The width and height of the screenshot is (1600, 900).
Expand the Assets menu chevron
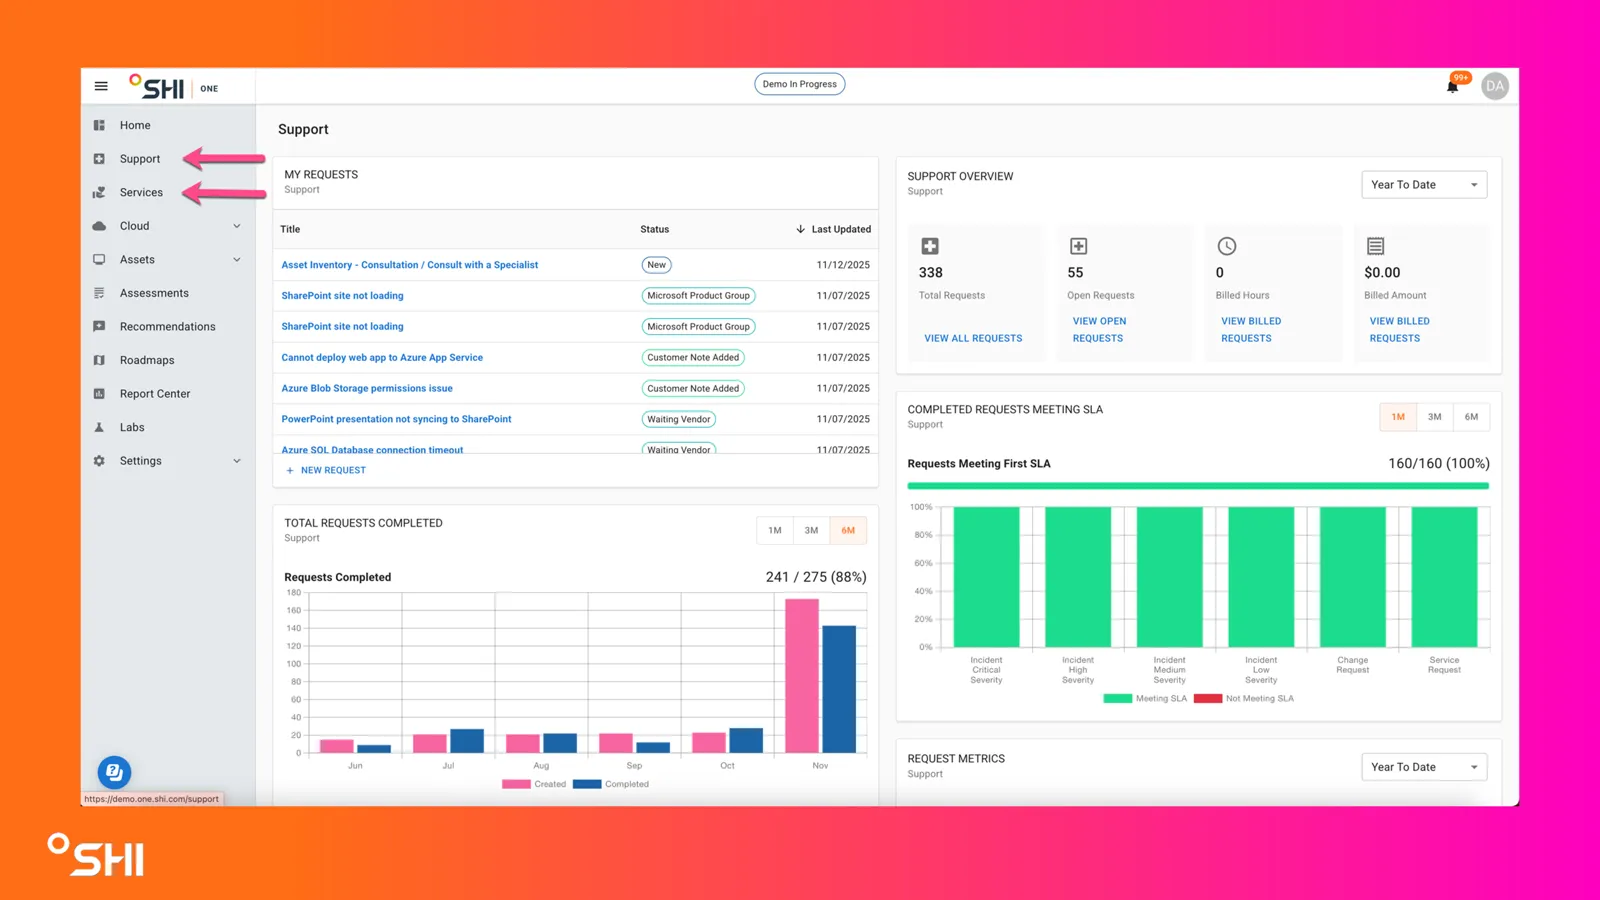pyautogui.click(x=237, y=260)
